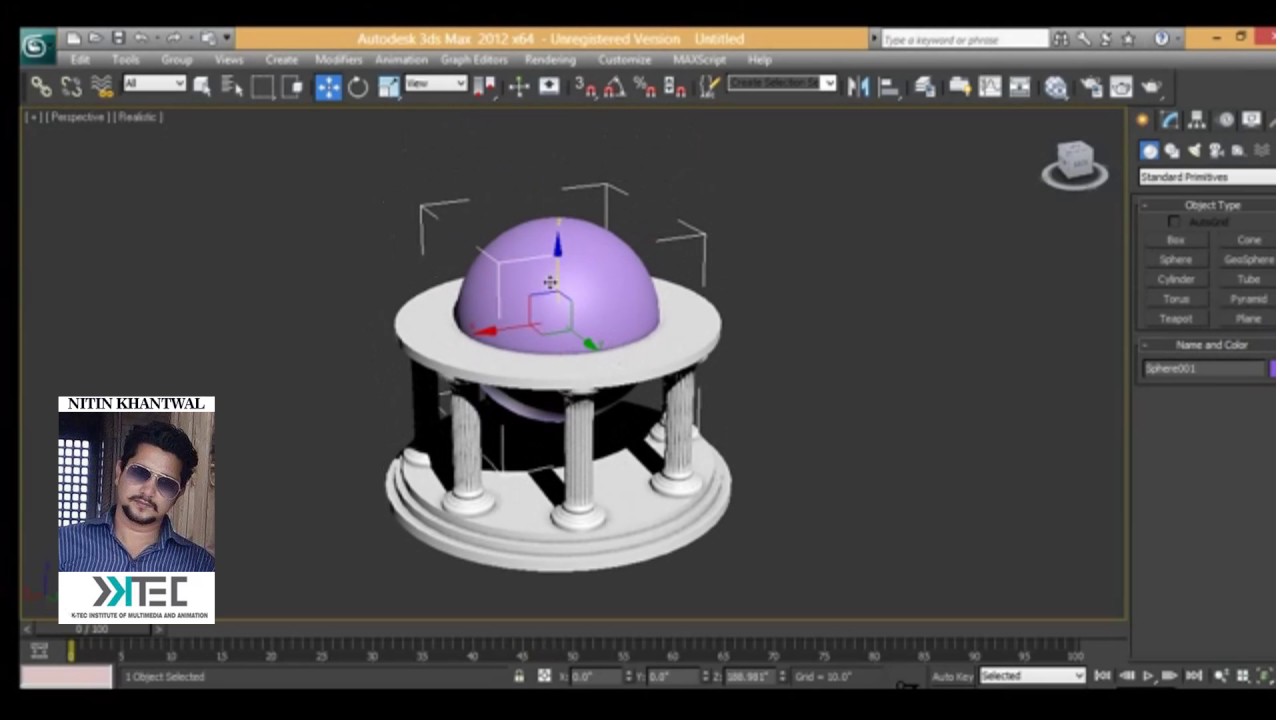Screen dimensions: 1280x720
Task: Click the Render Production teapot icon
Action: pyautogui.click(x=1151, y=87)
